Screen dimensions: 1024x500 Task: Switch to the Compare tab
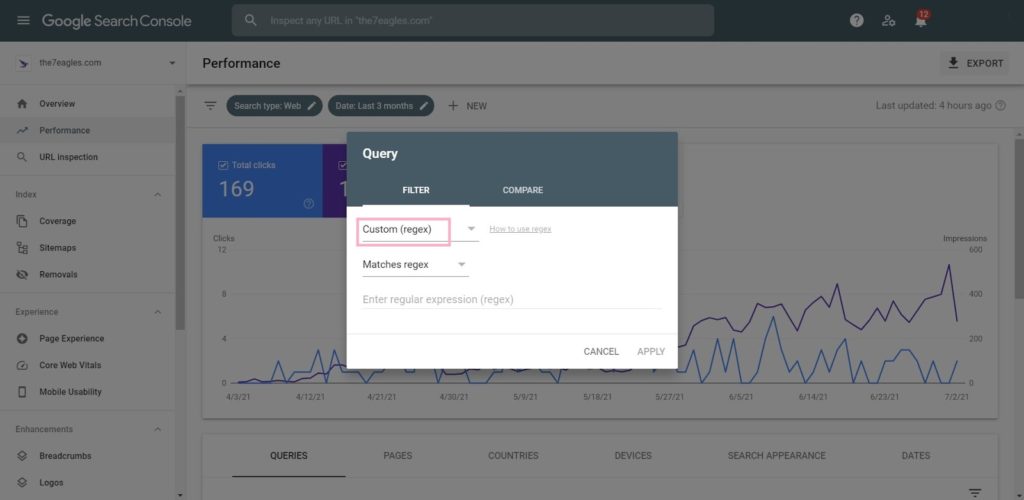[522, 190]
